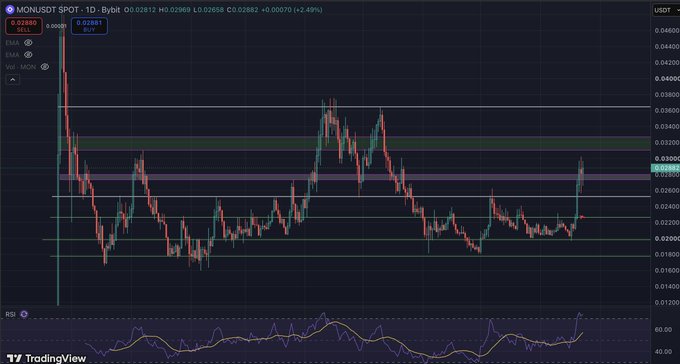680x364 pixels.
Task: Click the H0.02969 high value
Action: pyautogui.click(x=174, y=10)
